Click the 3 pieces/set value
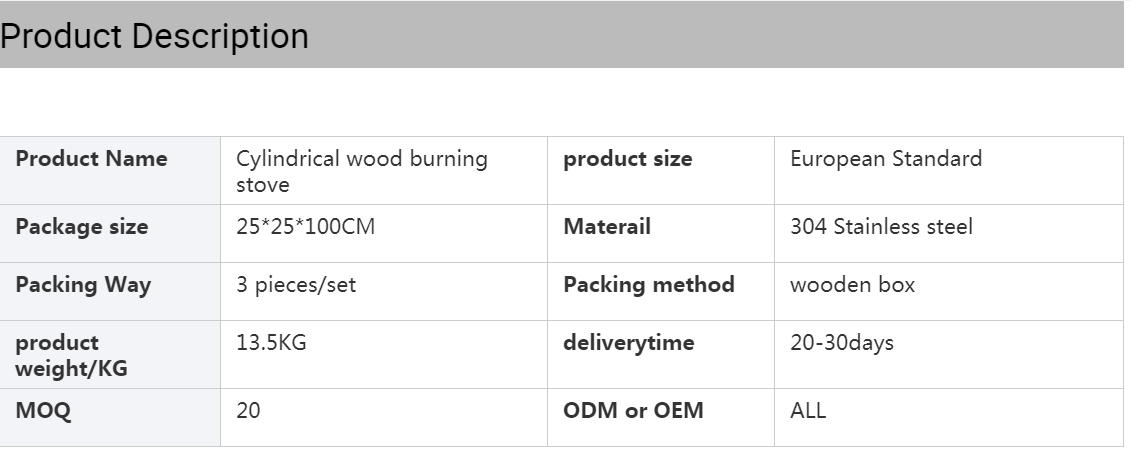1131x459 pixels. 296,285
